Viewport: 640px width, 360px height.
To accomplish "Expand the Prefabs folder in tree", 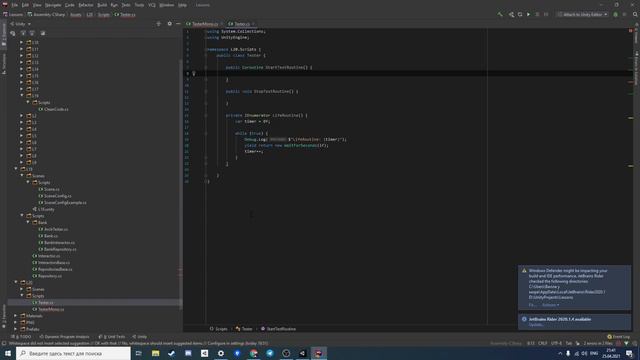I will coord(16,329).
